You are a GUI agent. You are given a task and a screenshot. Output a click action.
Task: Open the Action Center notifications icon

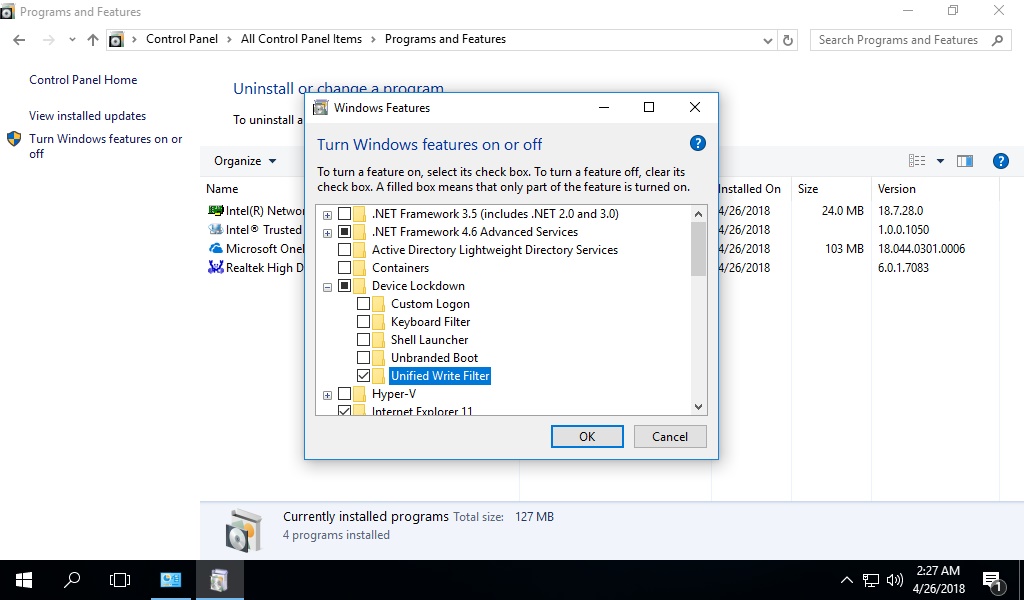point(992,580)
